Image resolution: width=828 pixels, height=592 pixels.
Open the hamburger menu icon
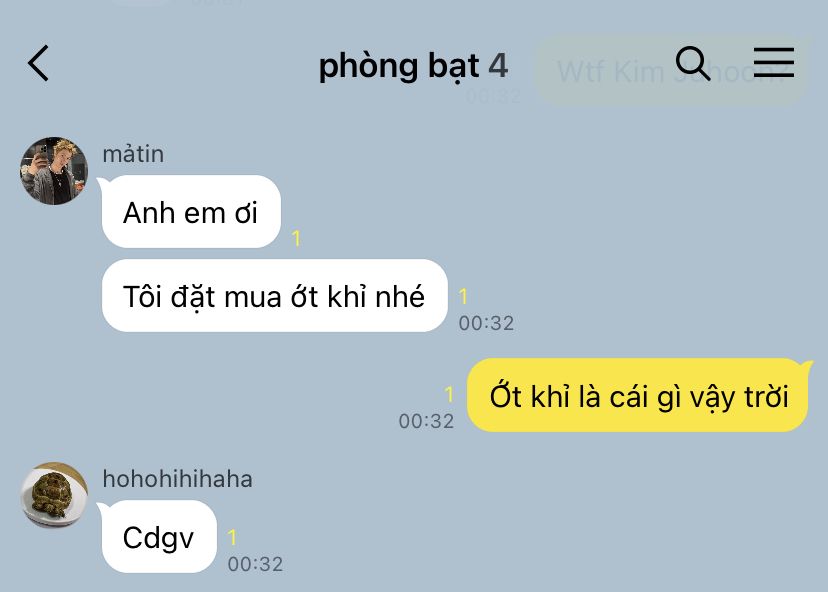[x=774, y=62]
